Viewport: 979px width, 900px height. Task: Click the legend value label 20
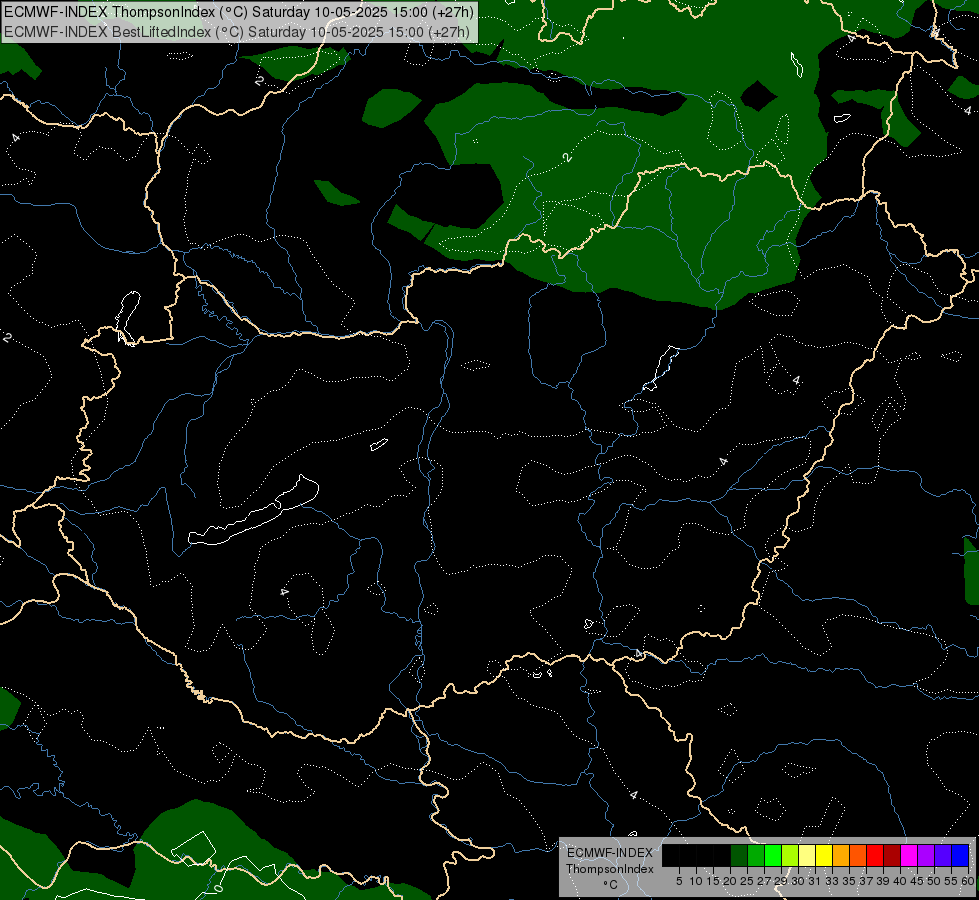[x=730, y=881]
